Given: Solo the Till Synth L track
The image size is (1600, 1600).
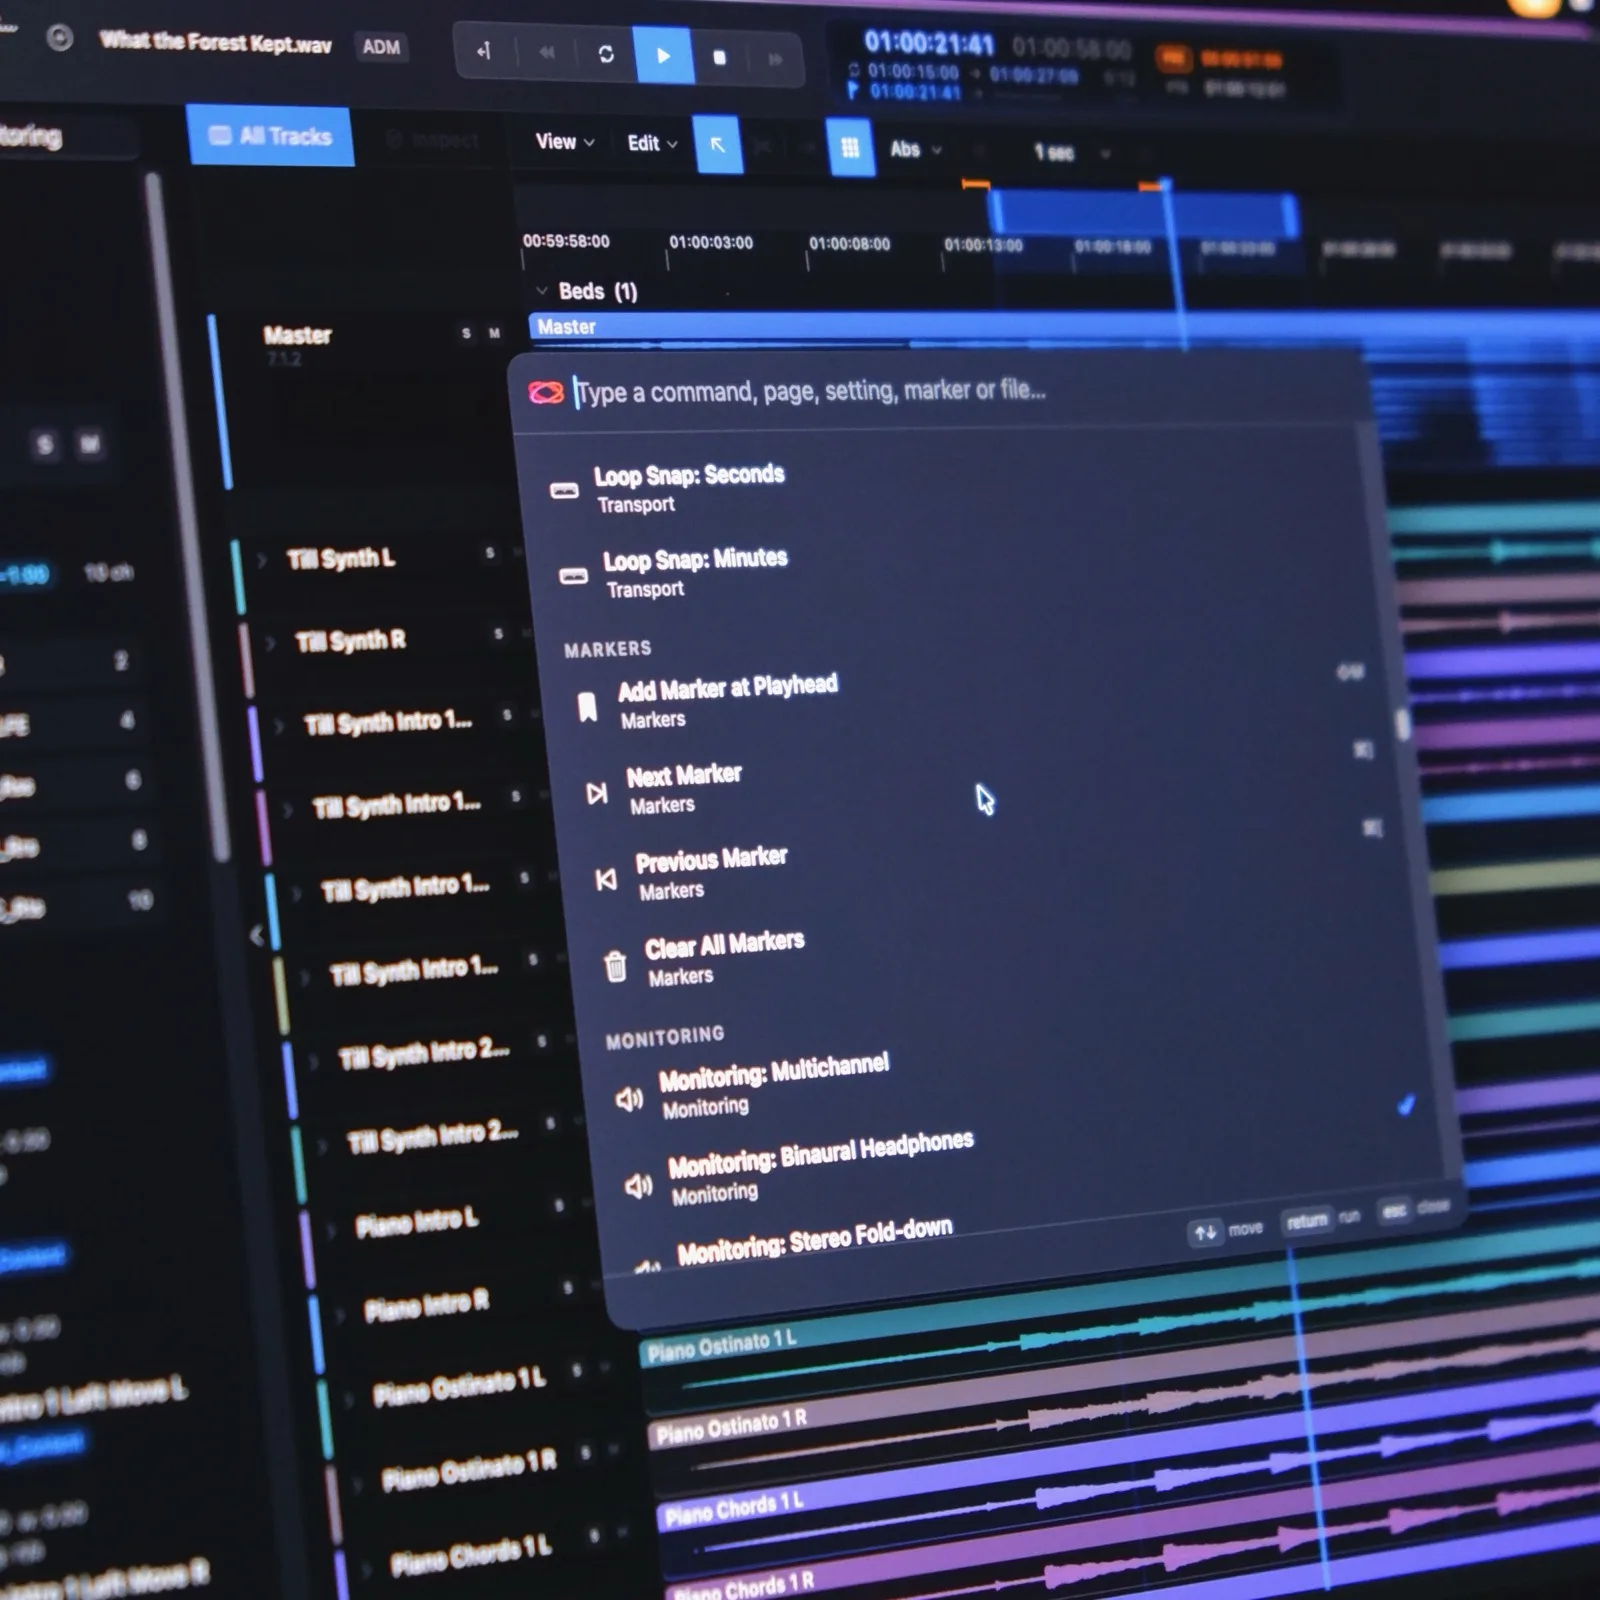Looking at the screenshot, I should pos(490,552).
